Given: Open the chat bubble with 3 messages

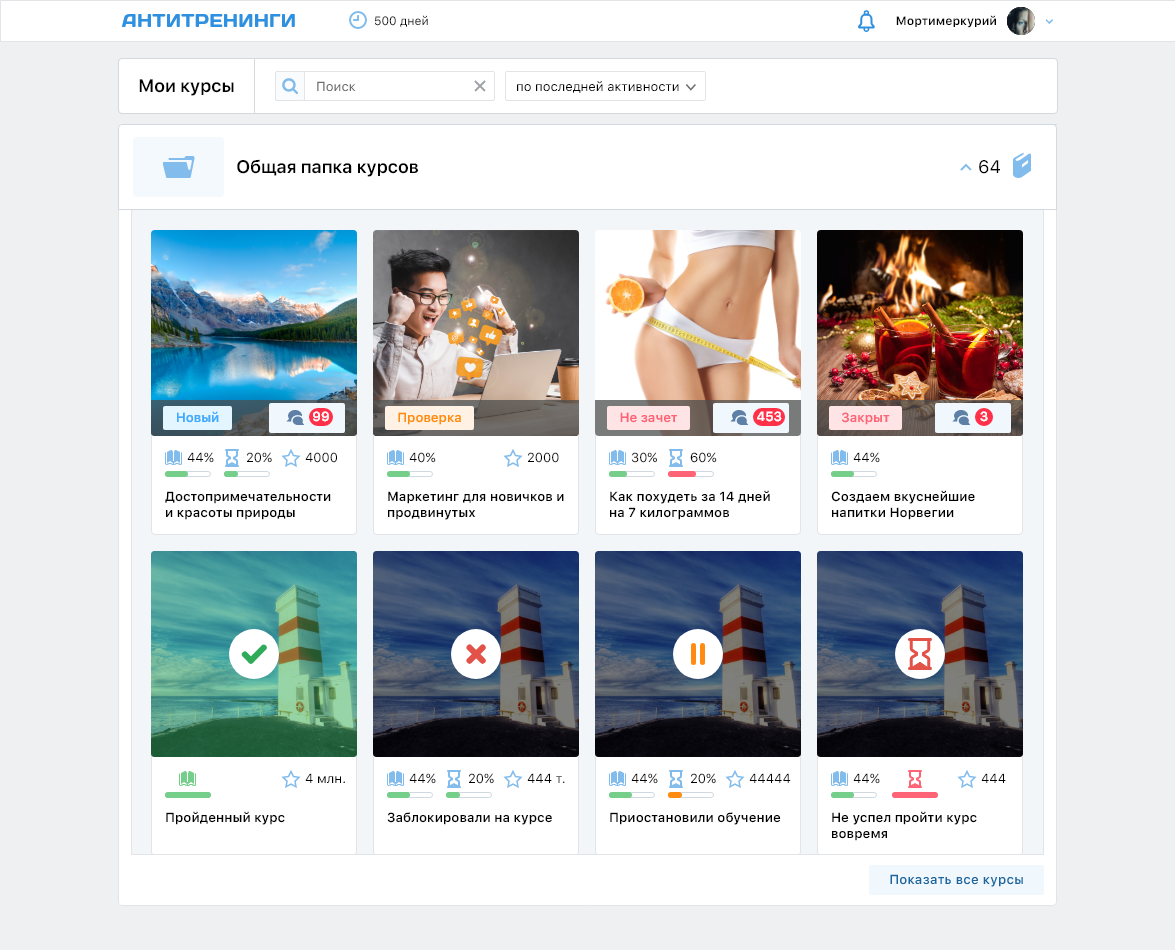Looking at the screenshot, I should (973, 417).
